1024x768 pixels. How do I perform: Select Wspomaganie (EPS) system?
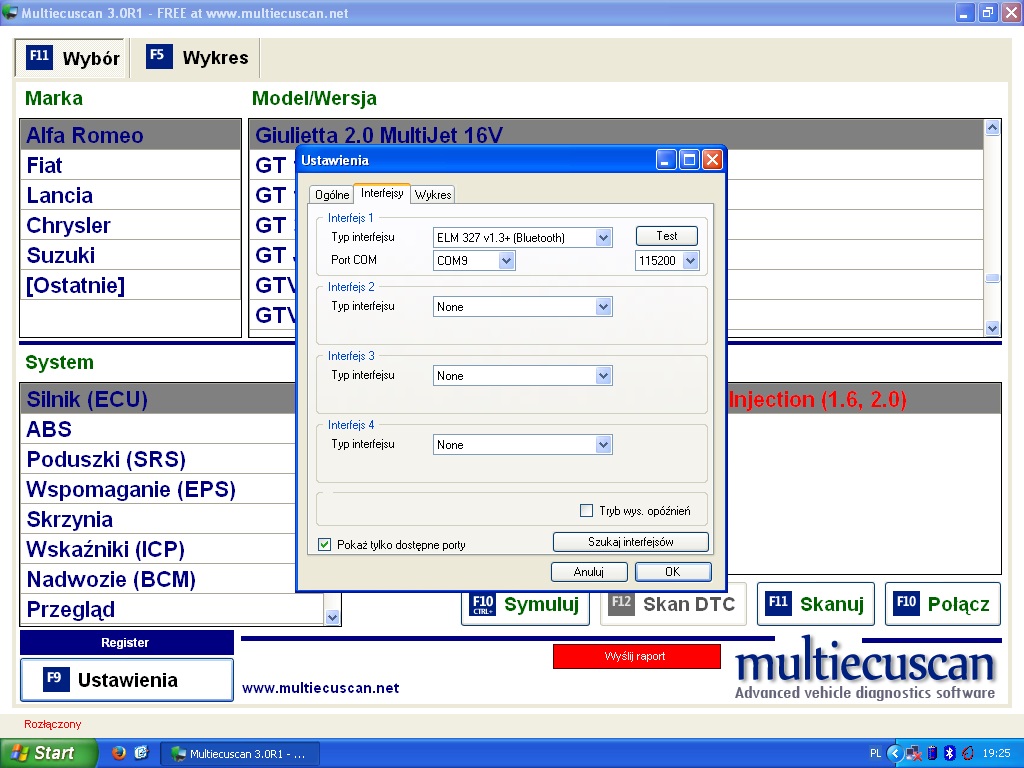click(159, 489)
